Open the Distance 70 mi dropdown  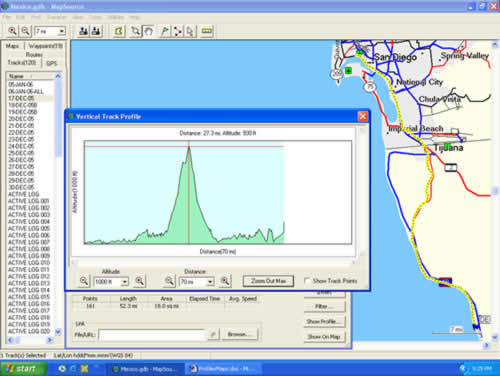click(210, 282)
